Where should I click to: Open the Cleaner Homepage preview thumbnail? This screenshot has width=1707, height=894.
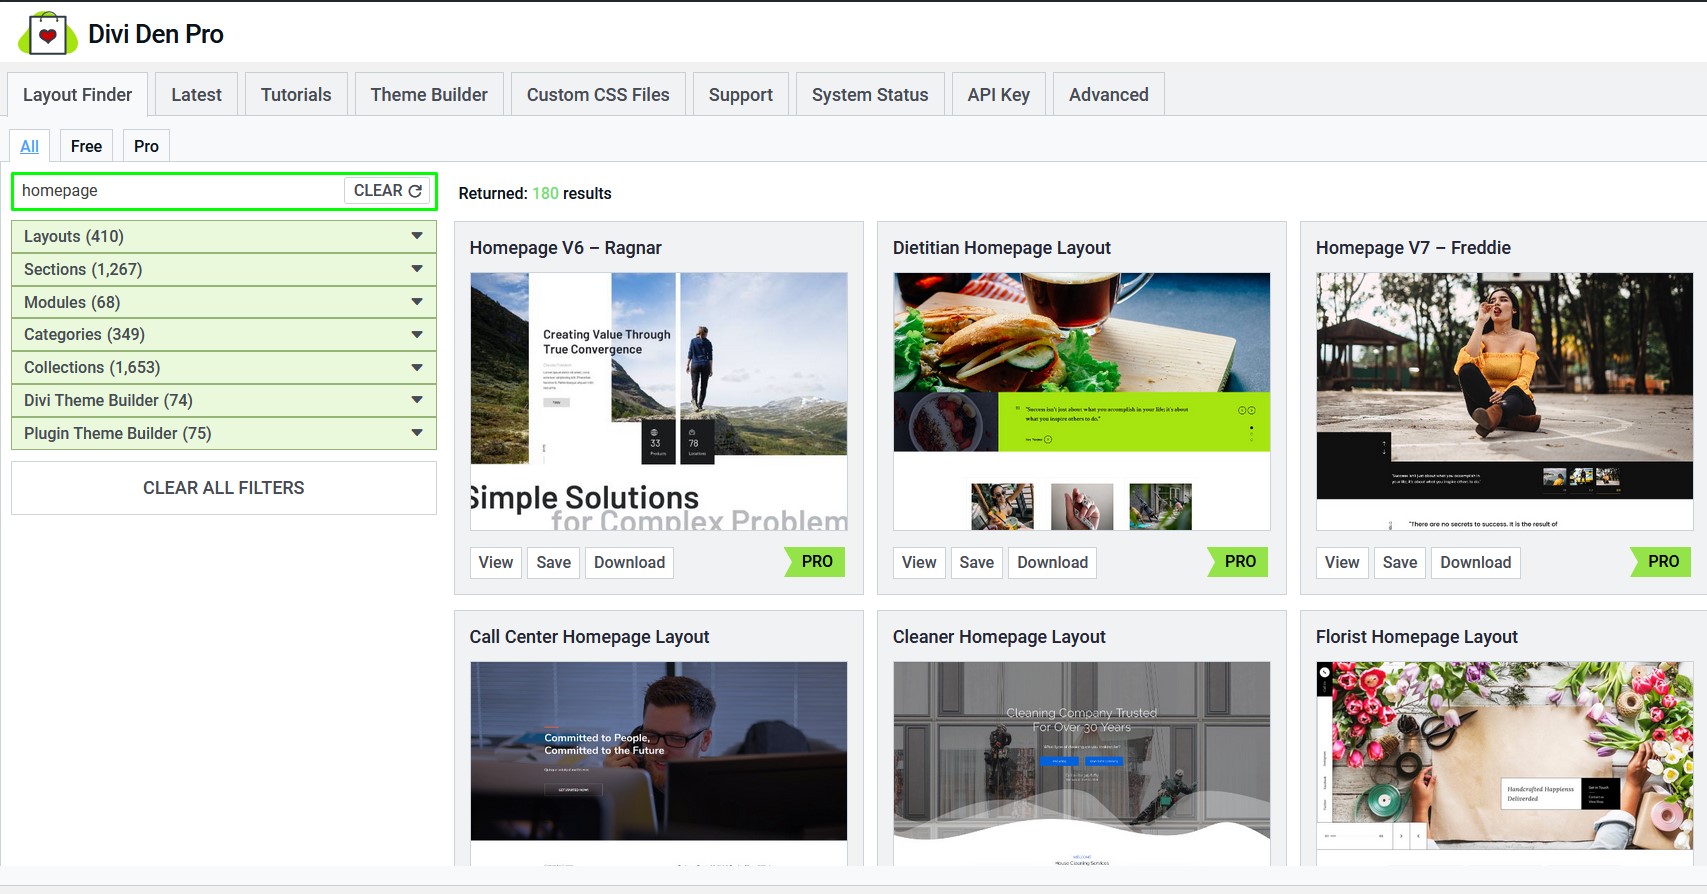coord(1082,763)
